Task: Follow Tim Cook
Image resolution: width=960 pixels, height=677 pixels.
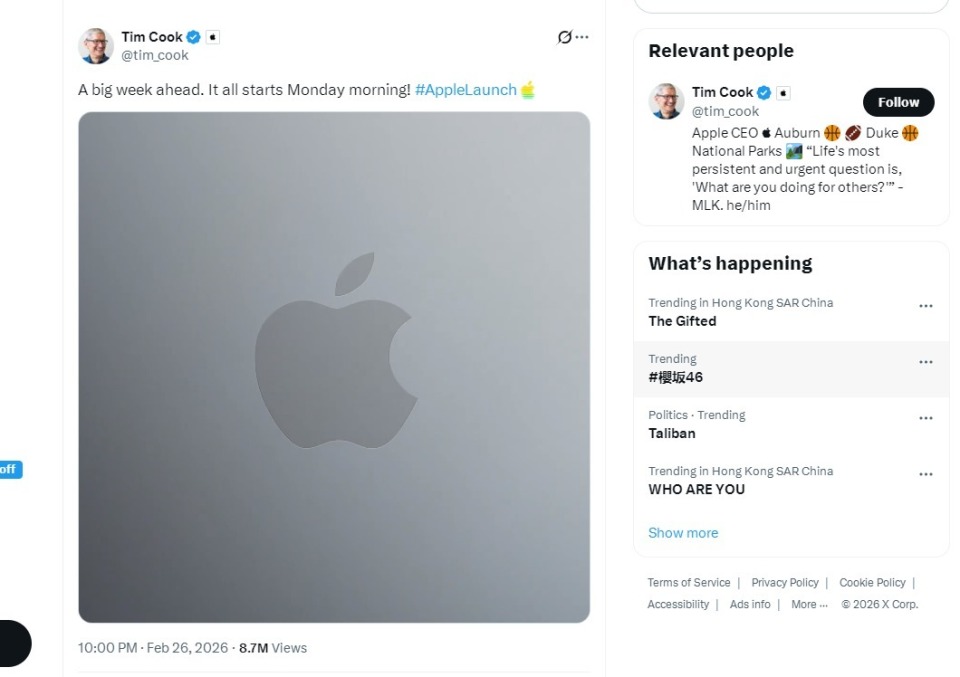Action: pos(898,102)
